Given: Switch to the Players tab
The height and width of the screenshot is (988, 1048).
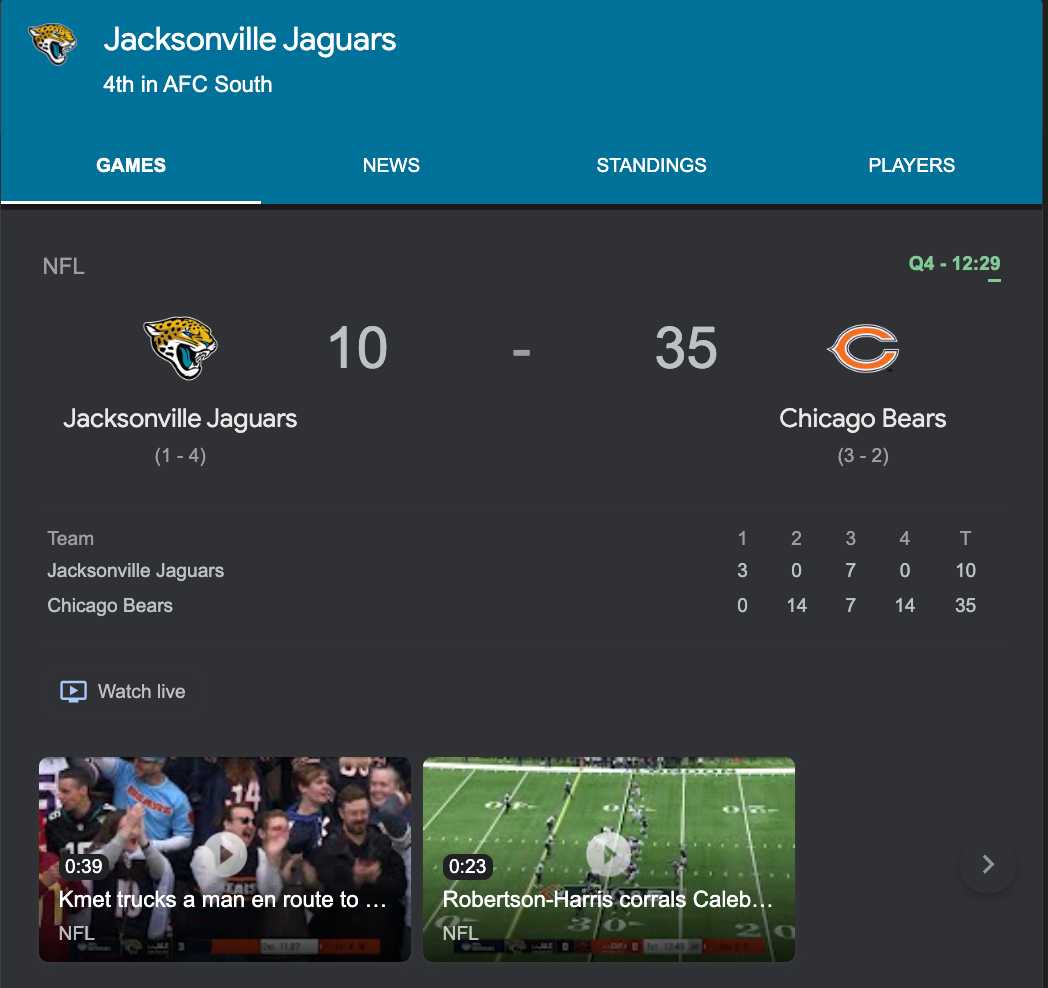Looking at the screenshot, I should click(911, 166).
